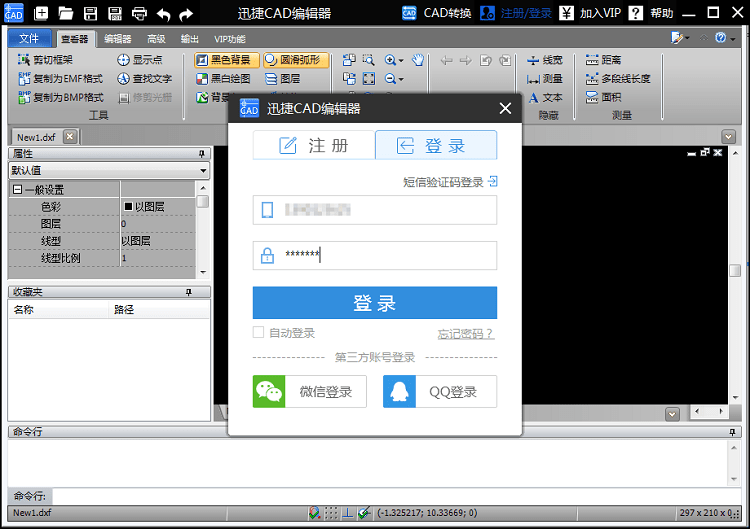Select the 距离 measurement tool
Image resolution: width=750 pixels, height=529 pixels.
[x=603, y=60]
